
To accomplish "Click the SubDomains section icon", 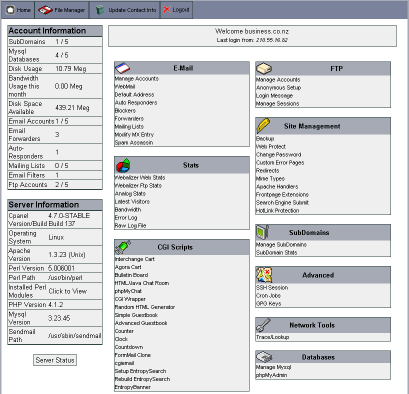I will point(262,232).
